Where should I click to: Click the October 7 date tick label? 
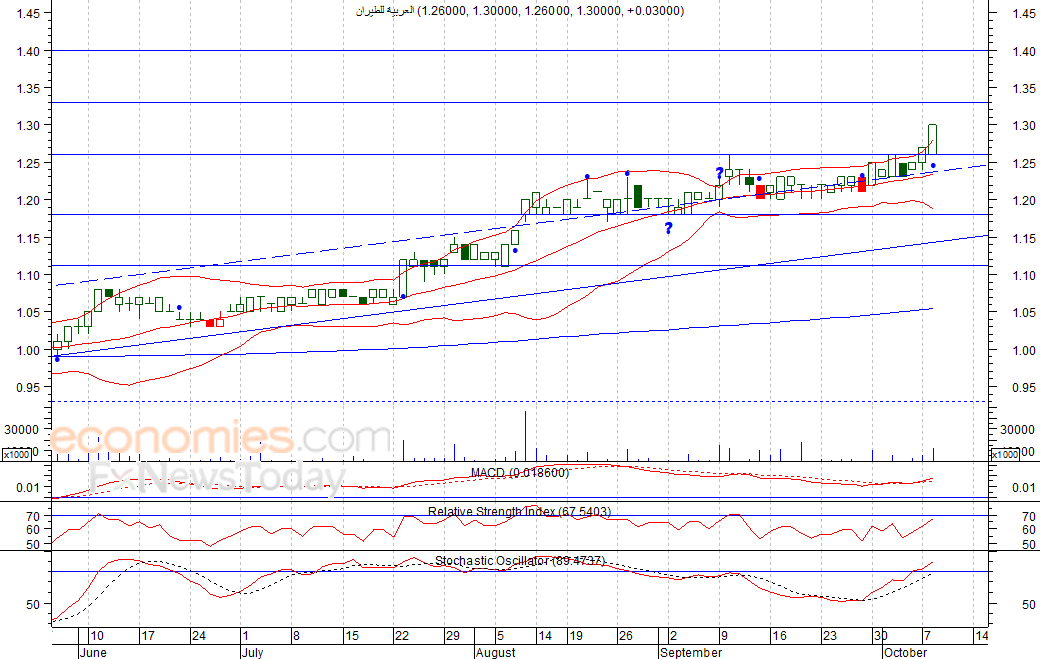[x=929, y=636]
